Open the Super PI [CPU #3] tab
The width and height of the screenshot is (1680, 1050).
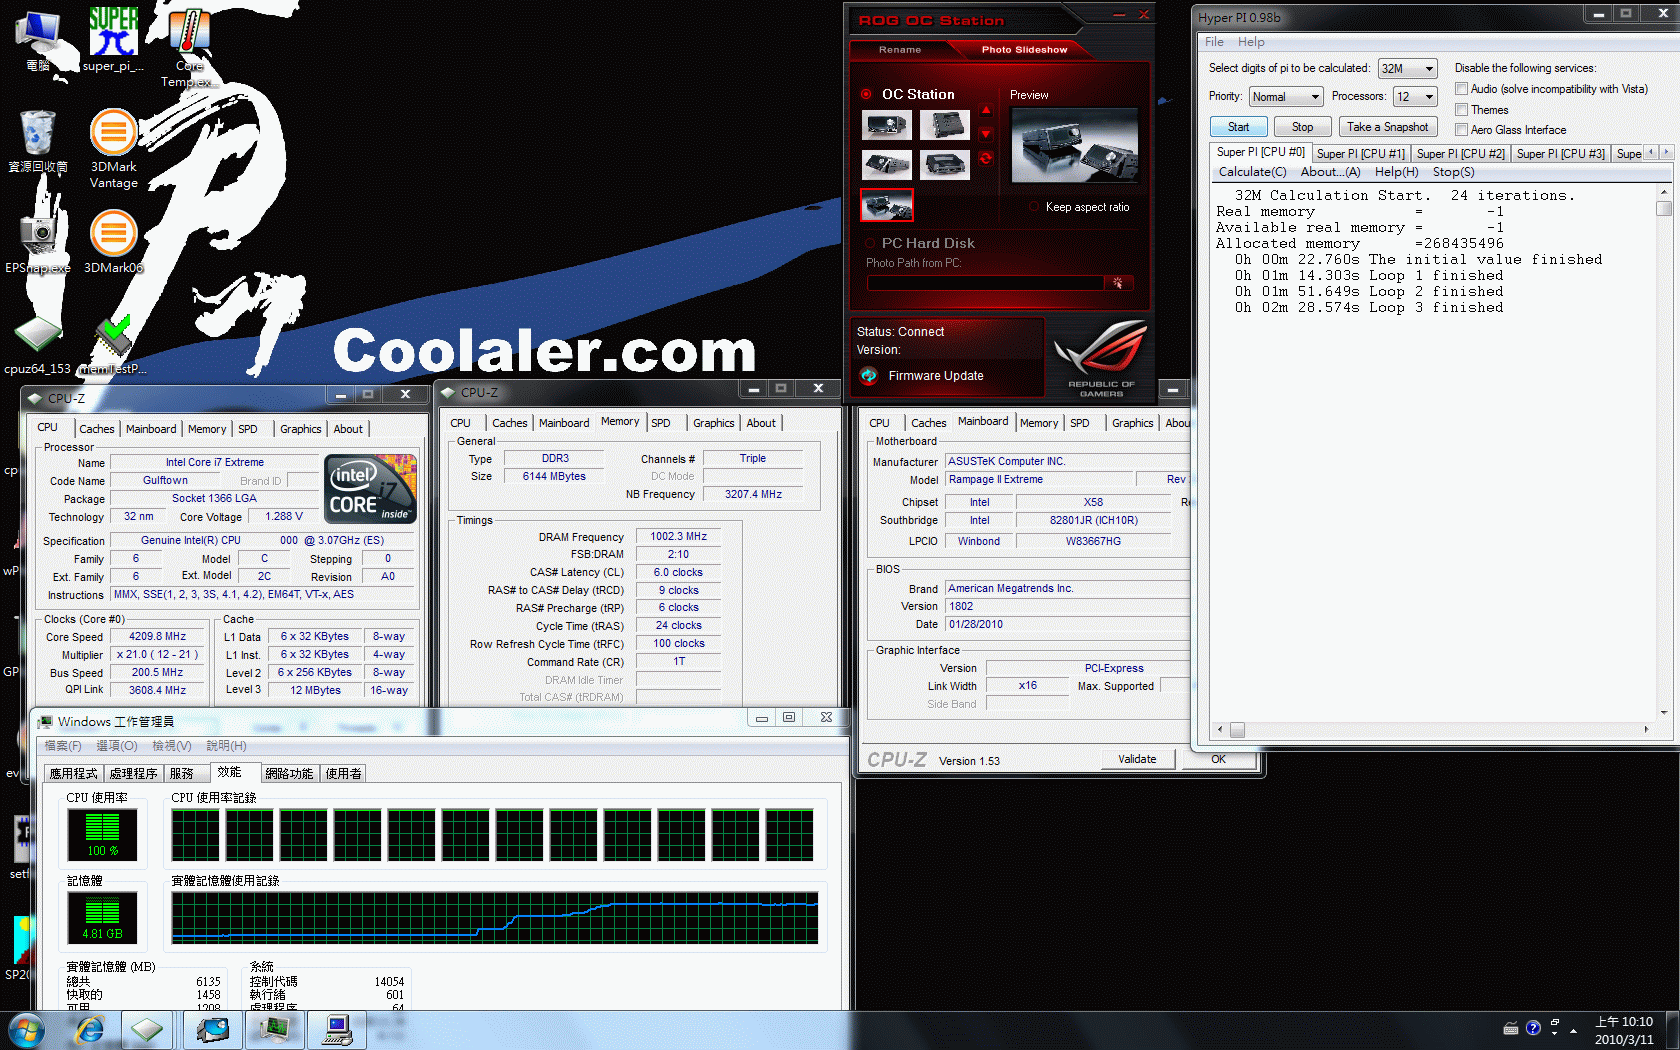(x=1560, y=154)
